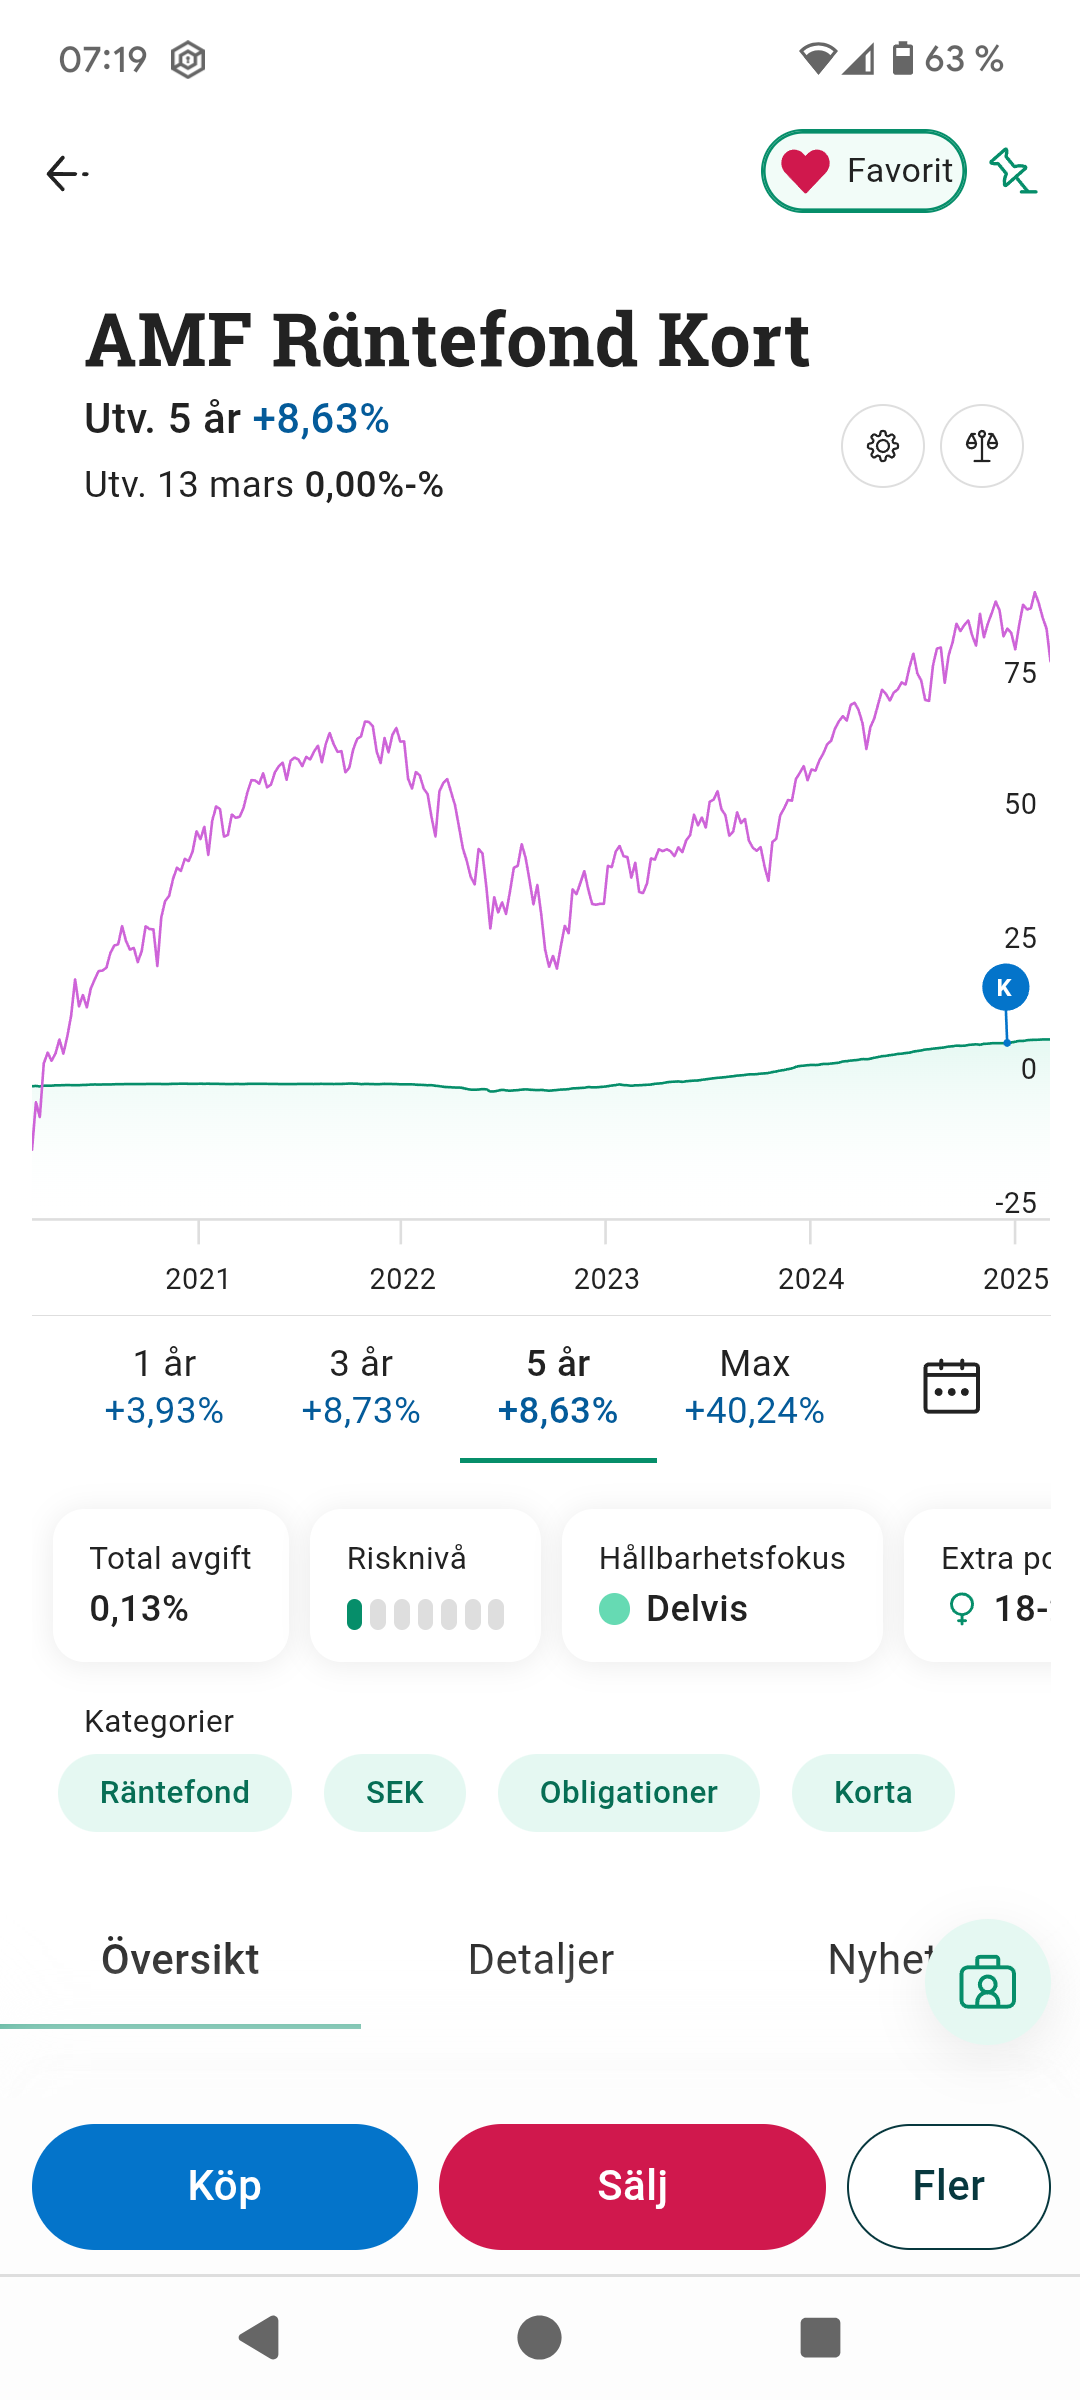Tap the Android home button
This screenshot has width=1080, height=2400.
tap(539, 2338)
